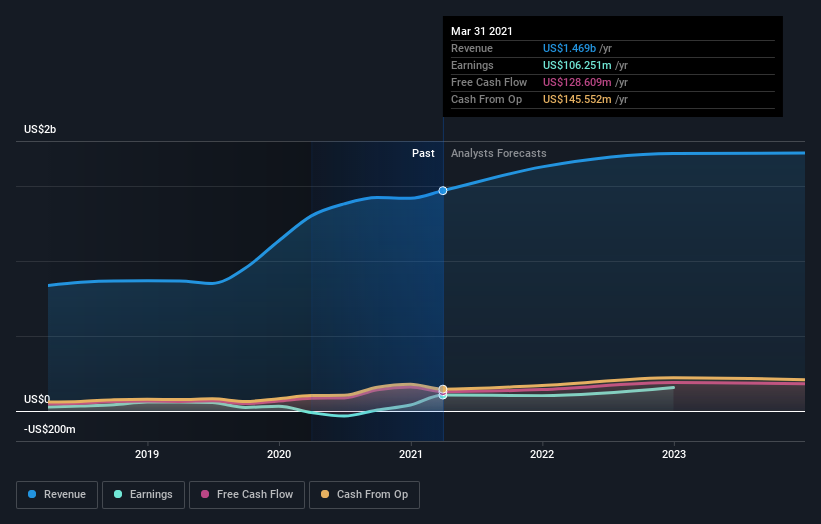The width and height of the screenshot is (821, 524).
Task: Click the 2021 x-axis label
Action: tap(410, 454)
